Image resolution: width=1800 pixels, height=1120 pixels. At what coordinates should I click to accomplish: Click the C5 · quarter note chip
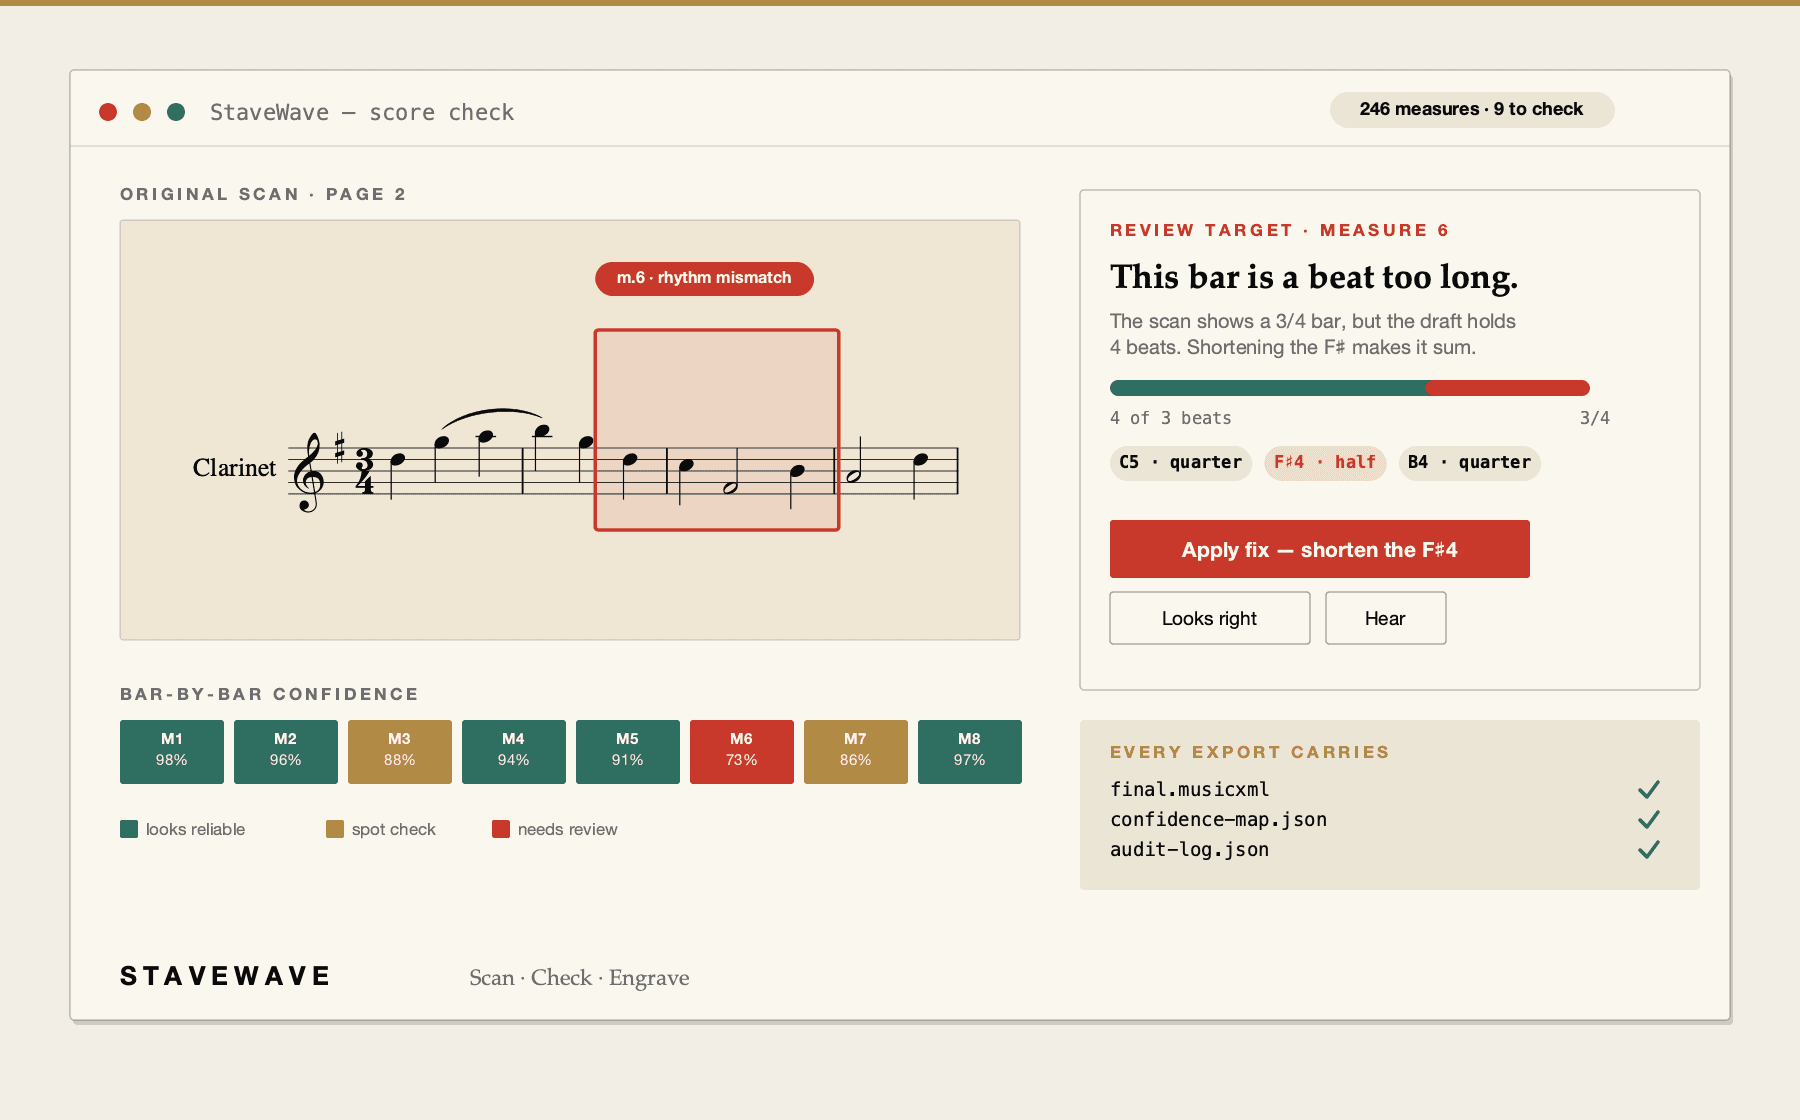1181,463
